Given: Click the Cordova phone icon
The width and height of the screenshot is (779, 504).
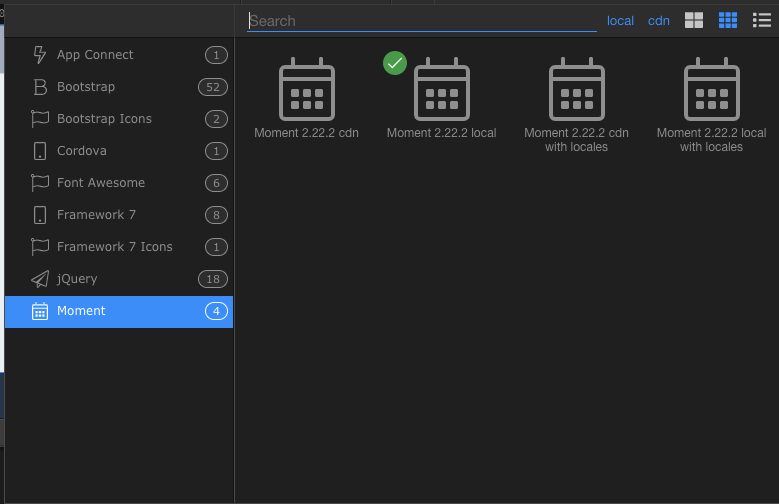Looking at the screenshot, I should click(40, 151).
